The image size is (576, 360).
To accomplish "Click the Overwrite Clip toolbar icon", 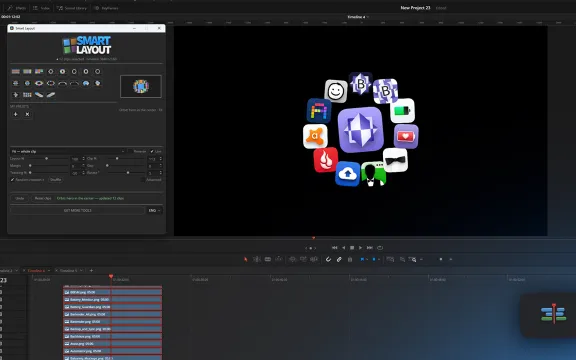I will click(303, 259).
